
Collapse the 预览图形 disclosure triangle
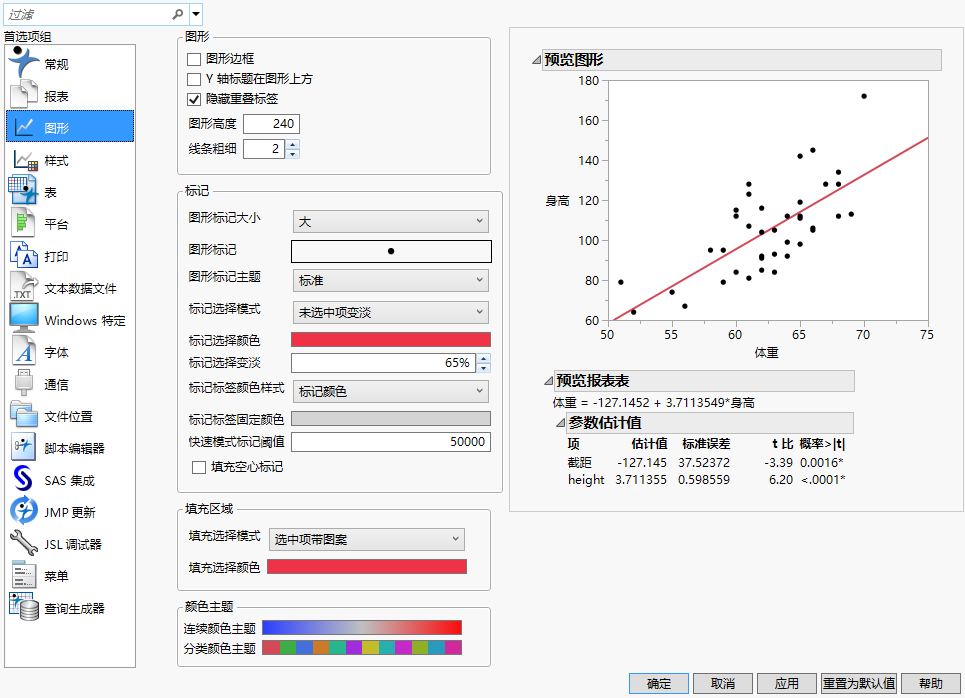pos(537,60)
